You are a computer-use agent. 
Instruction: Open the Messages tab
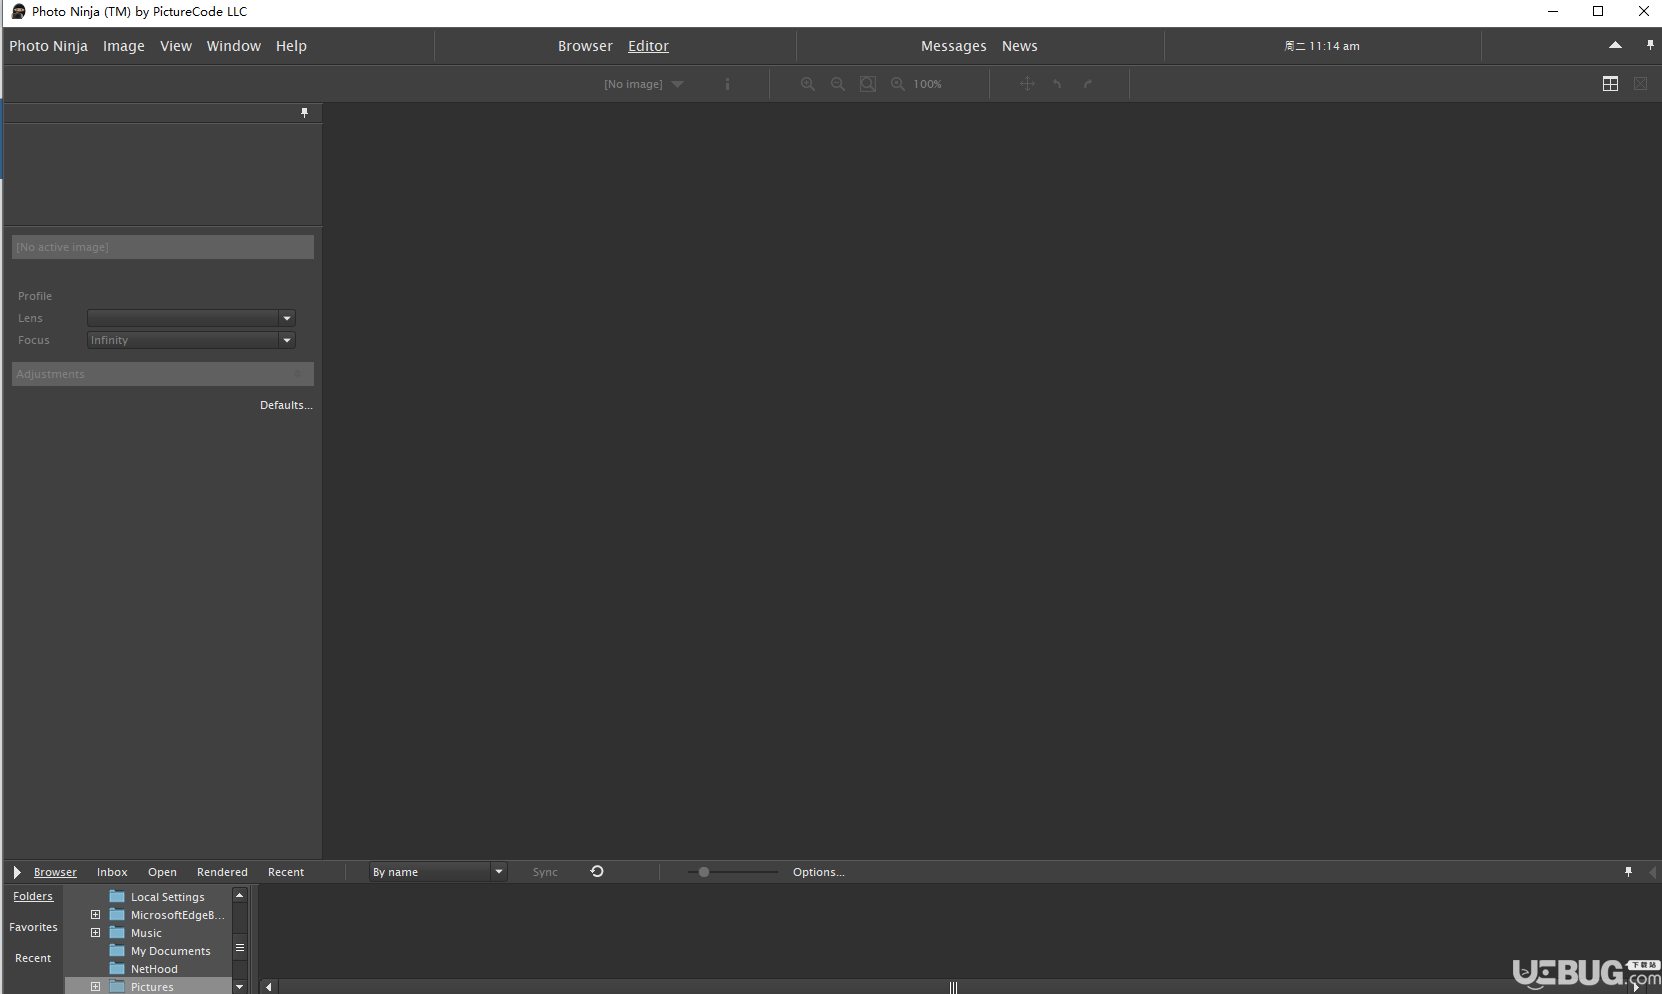(953, 46)
